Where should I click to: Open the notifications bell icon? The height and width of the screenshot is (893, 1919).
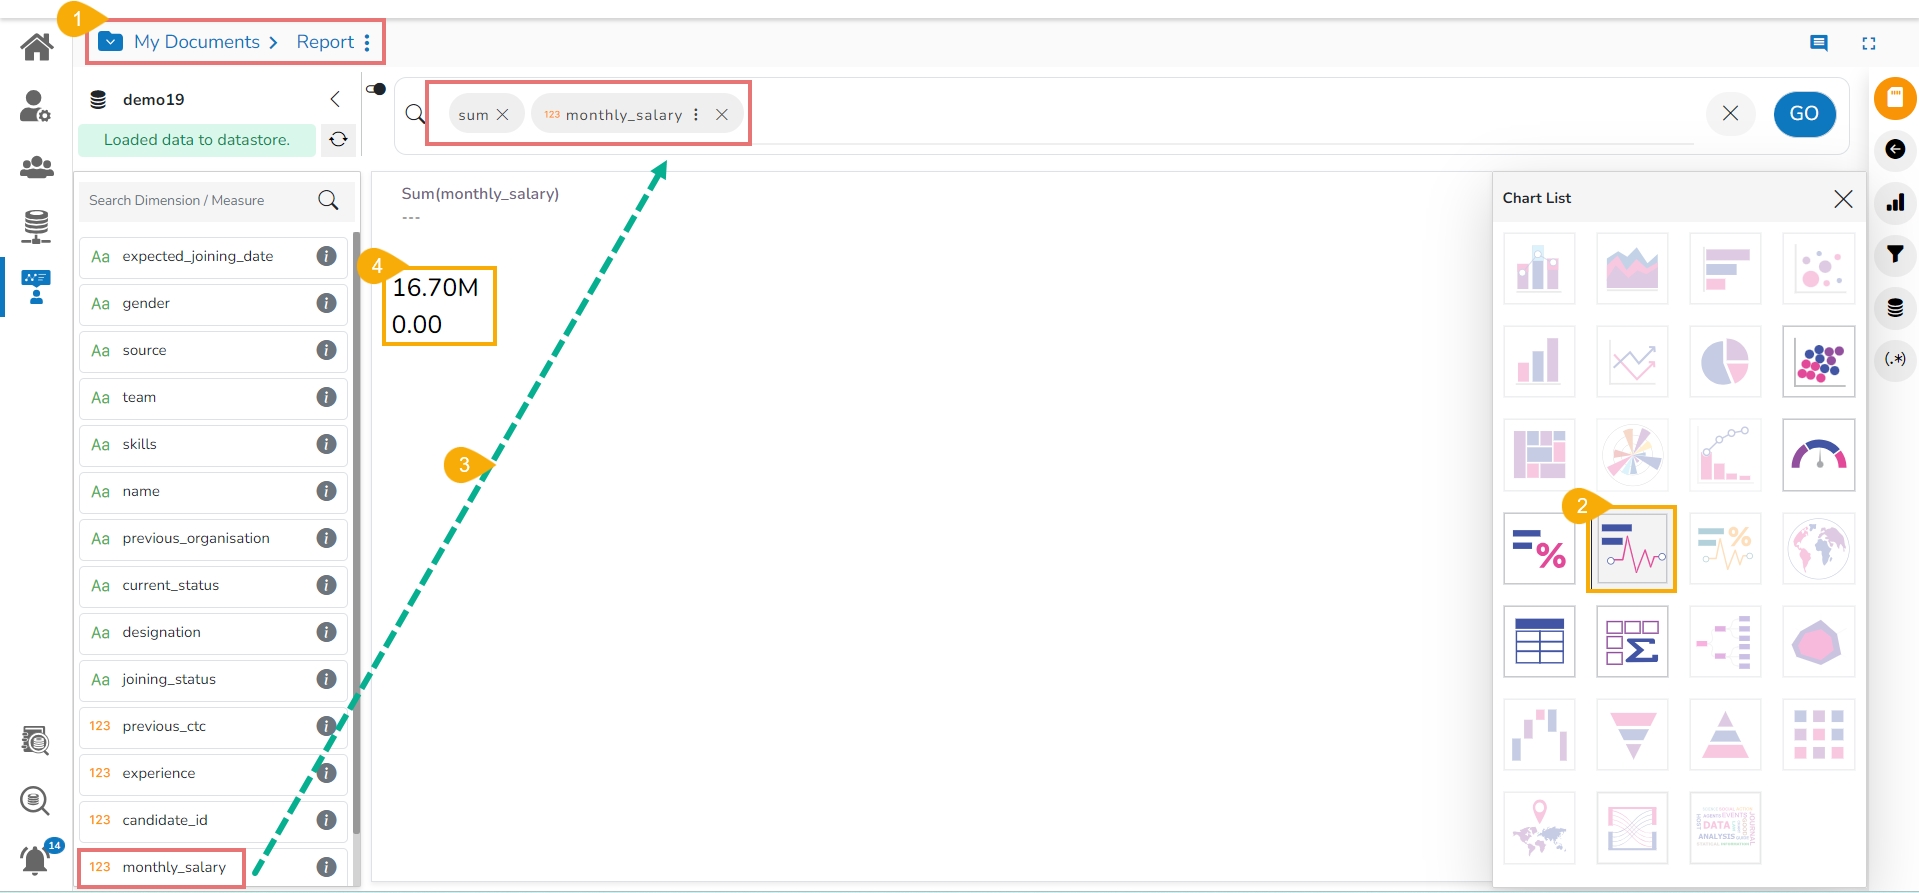[36, 859]
